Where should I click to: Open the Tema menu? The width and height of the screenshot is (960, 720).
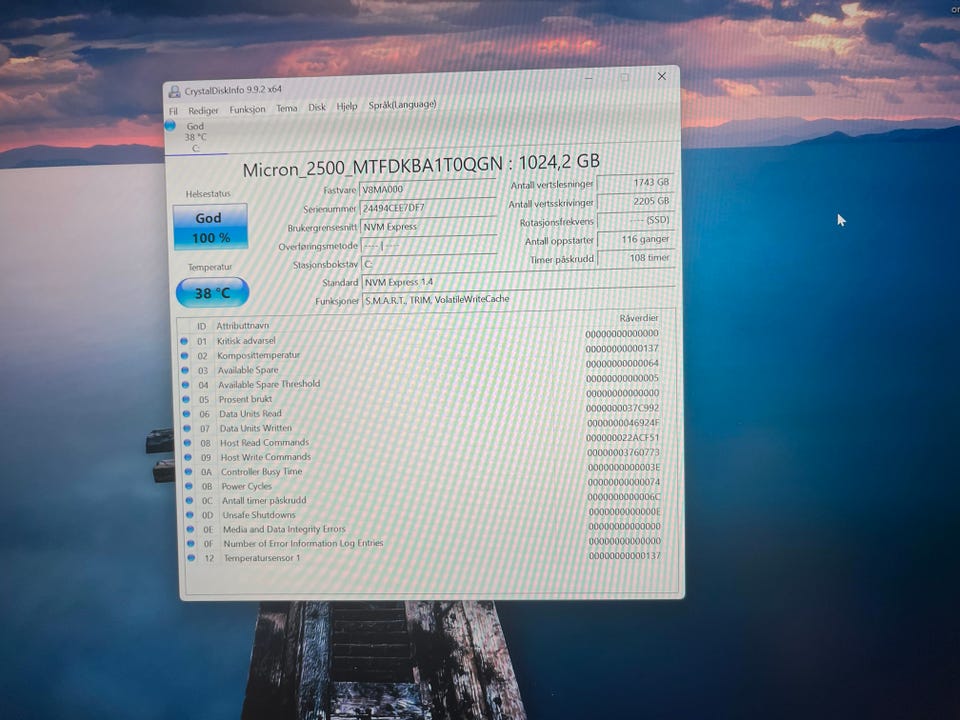287,108
